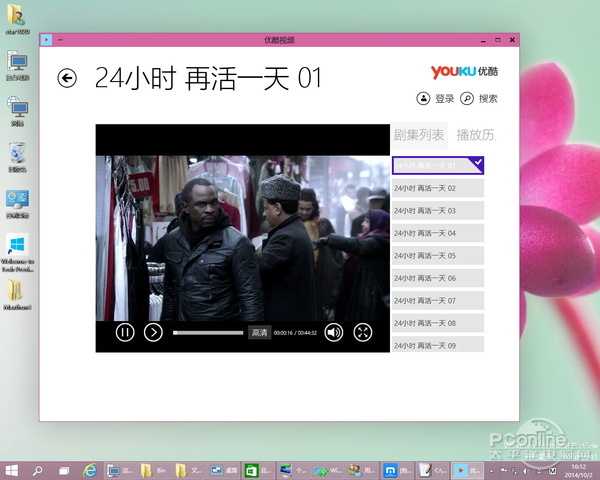
Task: Pause the video playback
Action: (125, 332)
